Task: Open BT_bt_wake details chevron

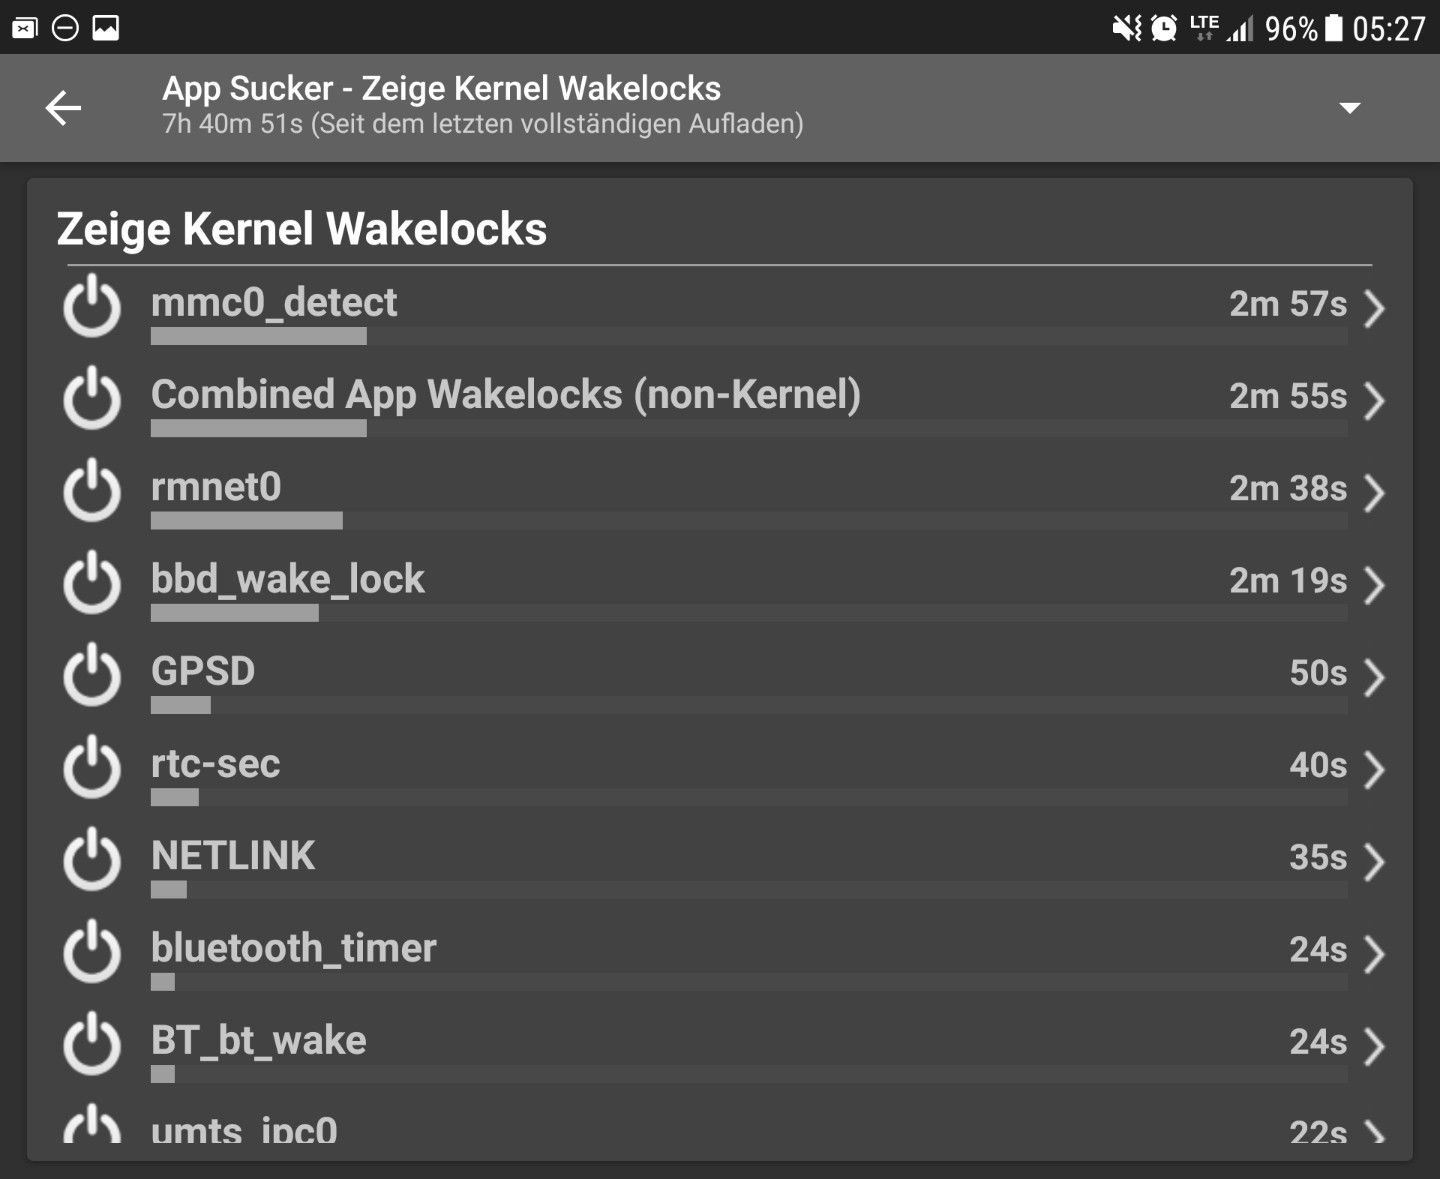Action: (1374, 1046)
